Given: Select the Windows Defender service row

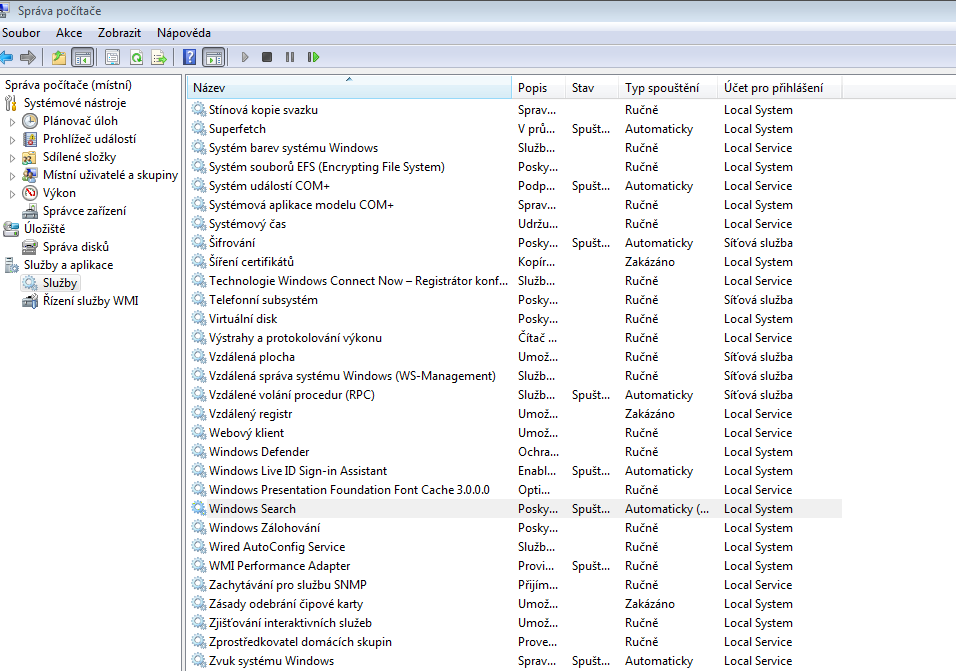Looking at the screenshot, I should [x=259, y=452].
